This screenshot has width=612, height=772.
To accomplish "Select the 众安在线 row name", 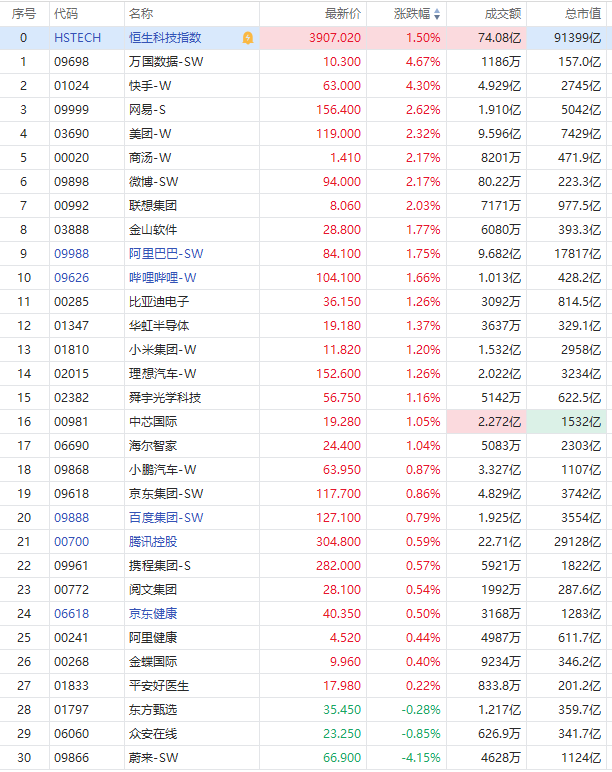I will pyautogui.click(x=153, y=734).
